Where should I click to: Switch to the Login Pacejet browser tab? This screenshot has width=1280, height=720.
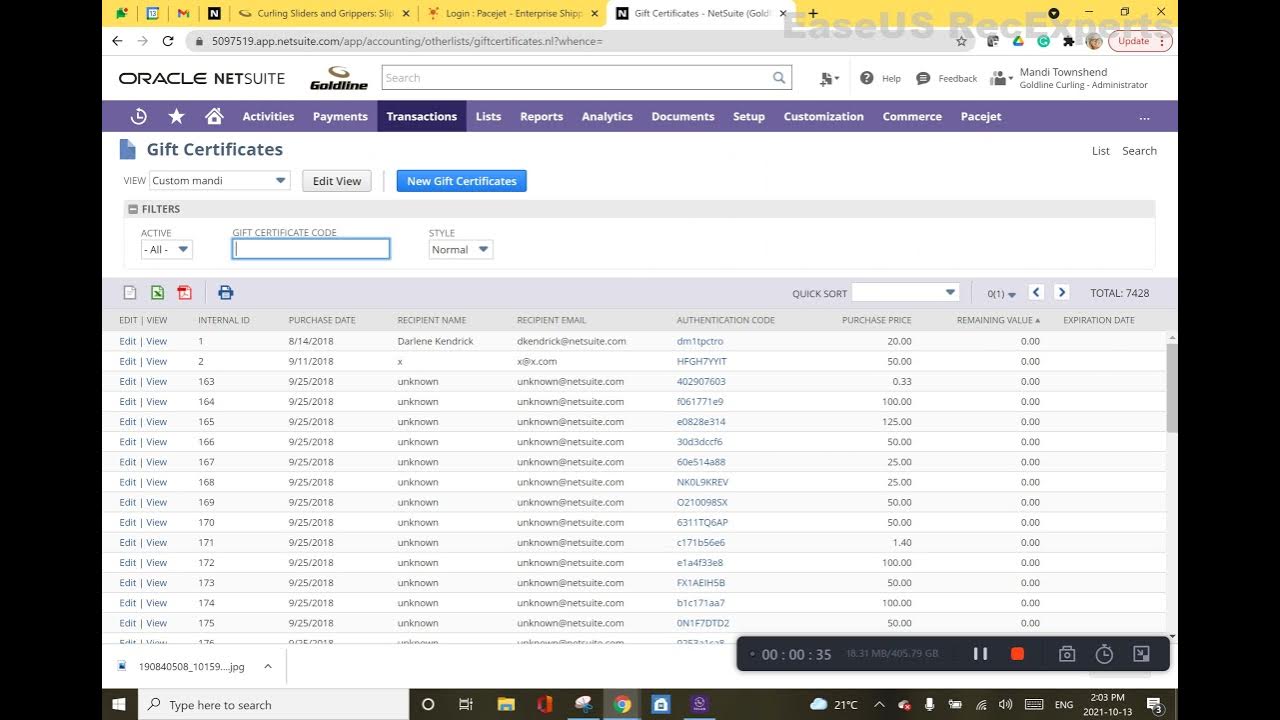click(512, 13)
